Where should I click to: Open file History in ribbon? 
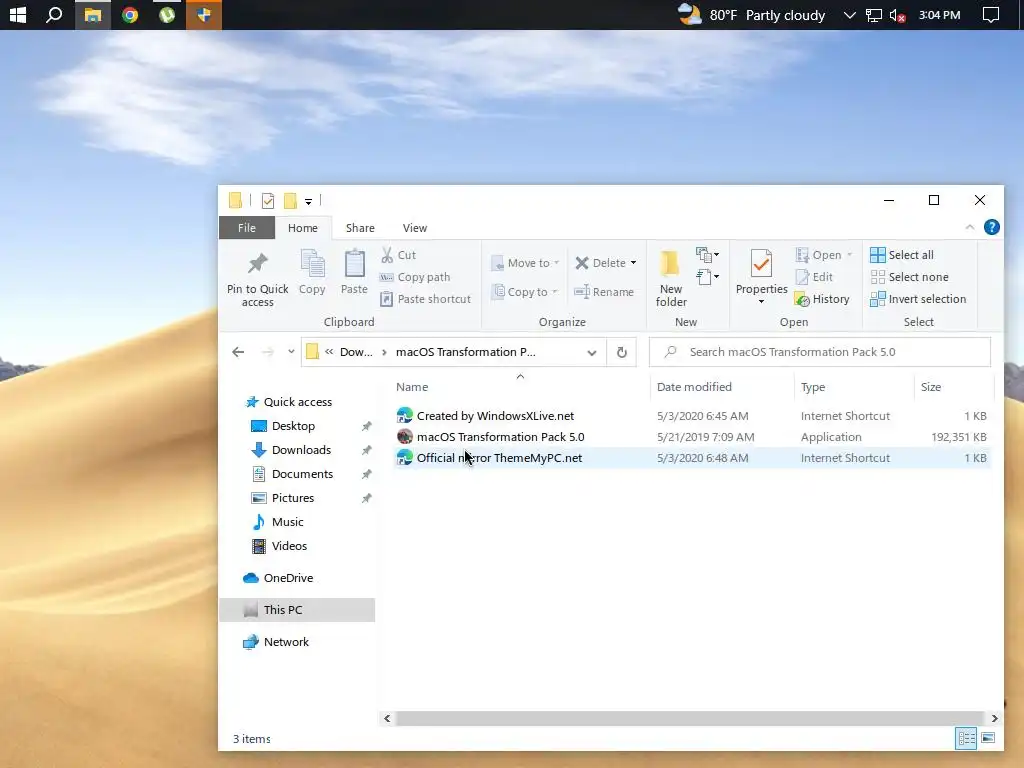point(822,299)
